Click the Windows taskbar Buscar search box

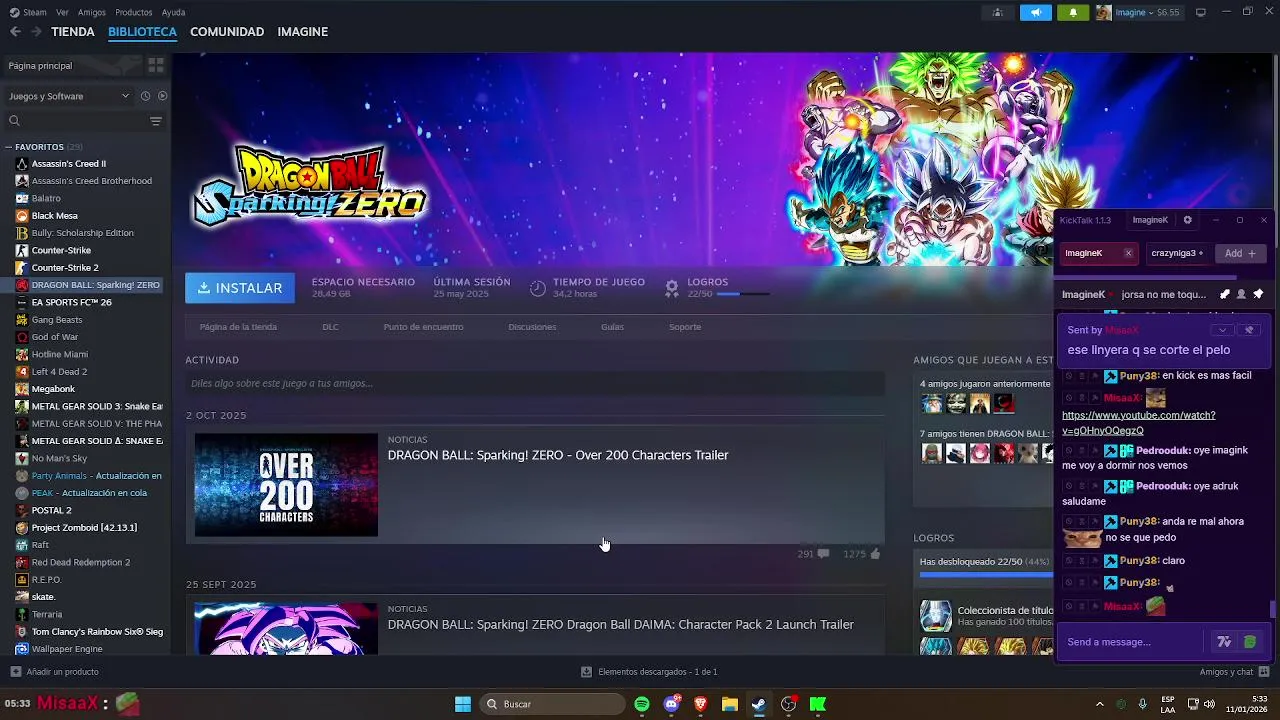[553, 704]
